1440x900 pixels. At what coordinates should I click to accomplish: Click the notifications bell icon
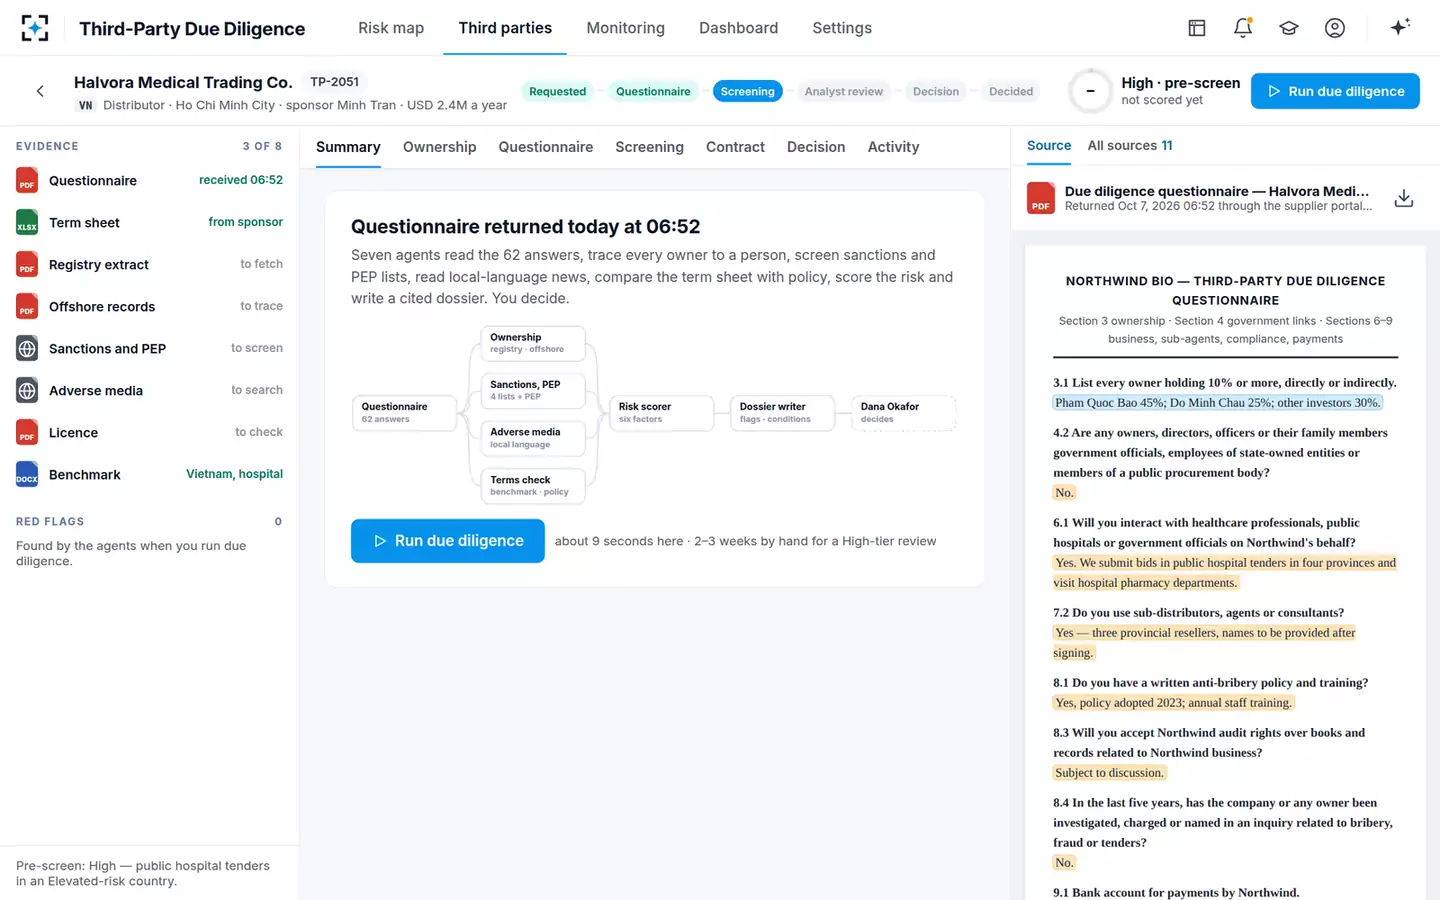1243,28
